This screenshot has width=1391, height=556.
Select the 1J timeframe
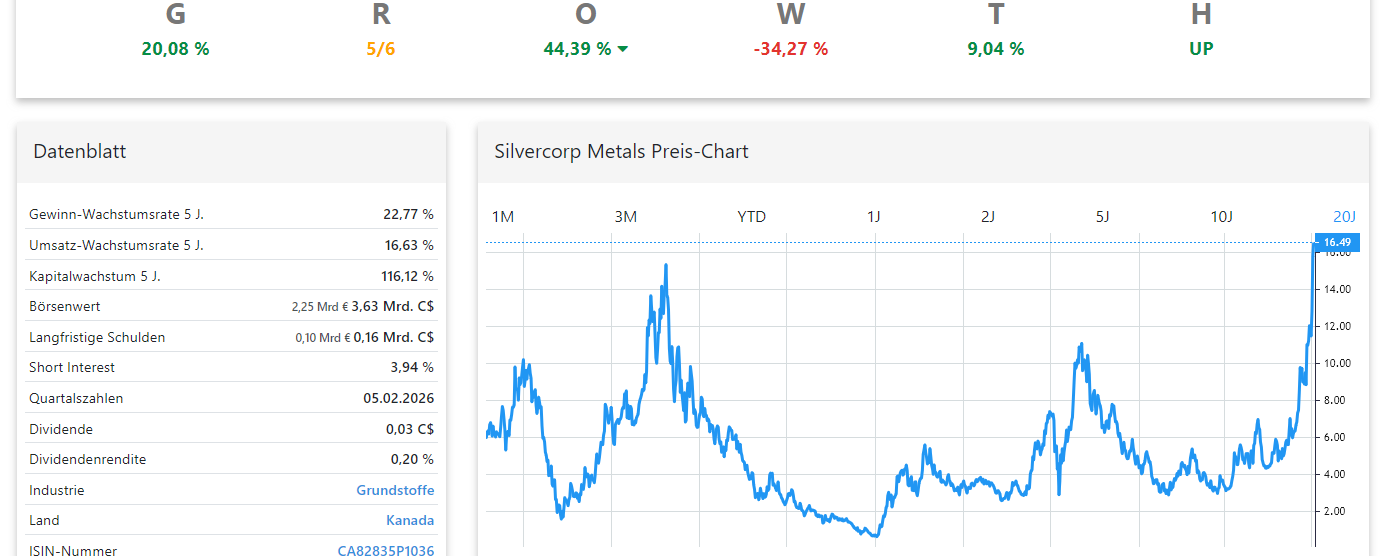click(874, 217)
